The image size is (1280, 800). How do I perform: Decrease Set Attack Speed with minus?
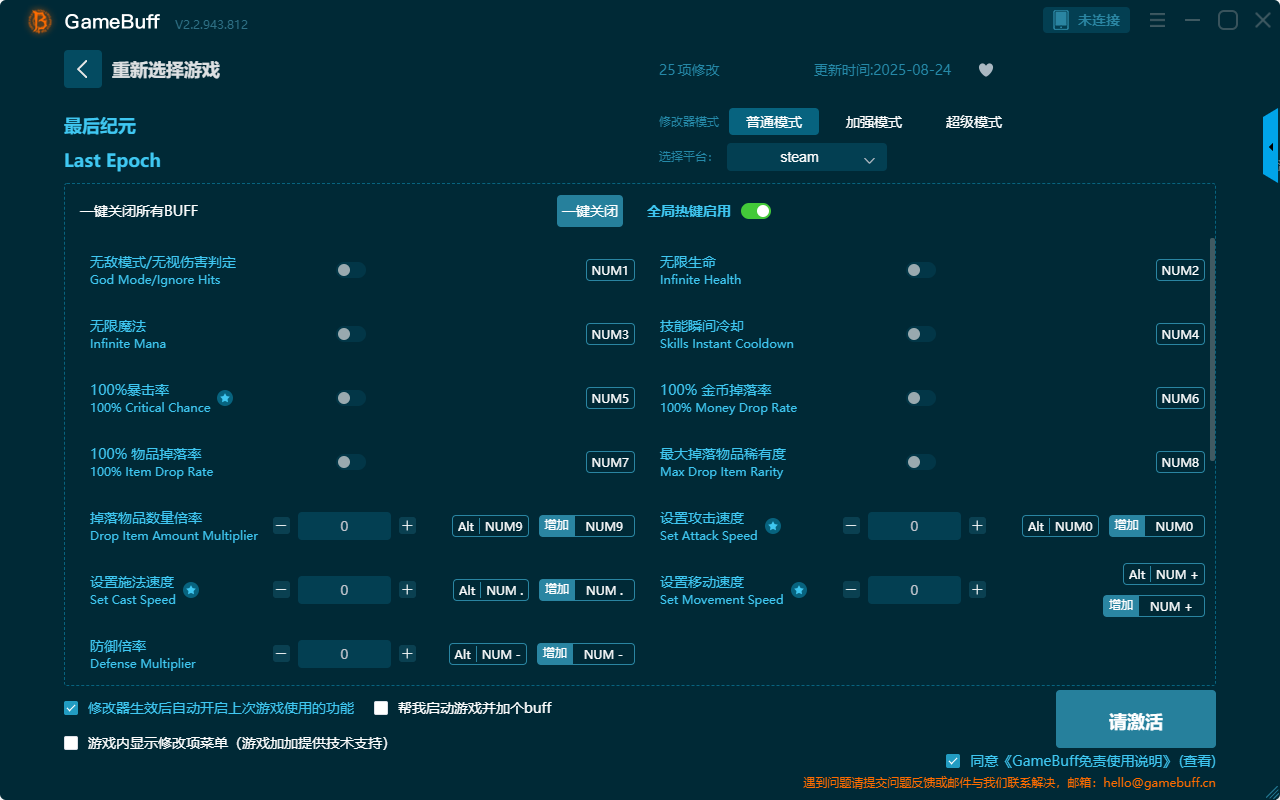(x=851, y=526)
